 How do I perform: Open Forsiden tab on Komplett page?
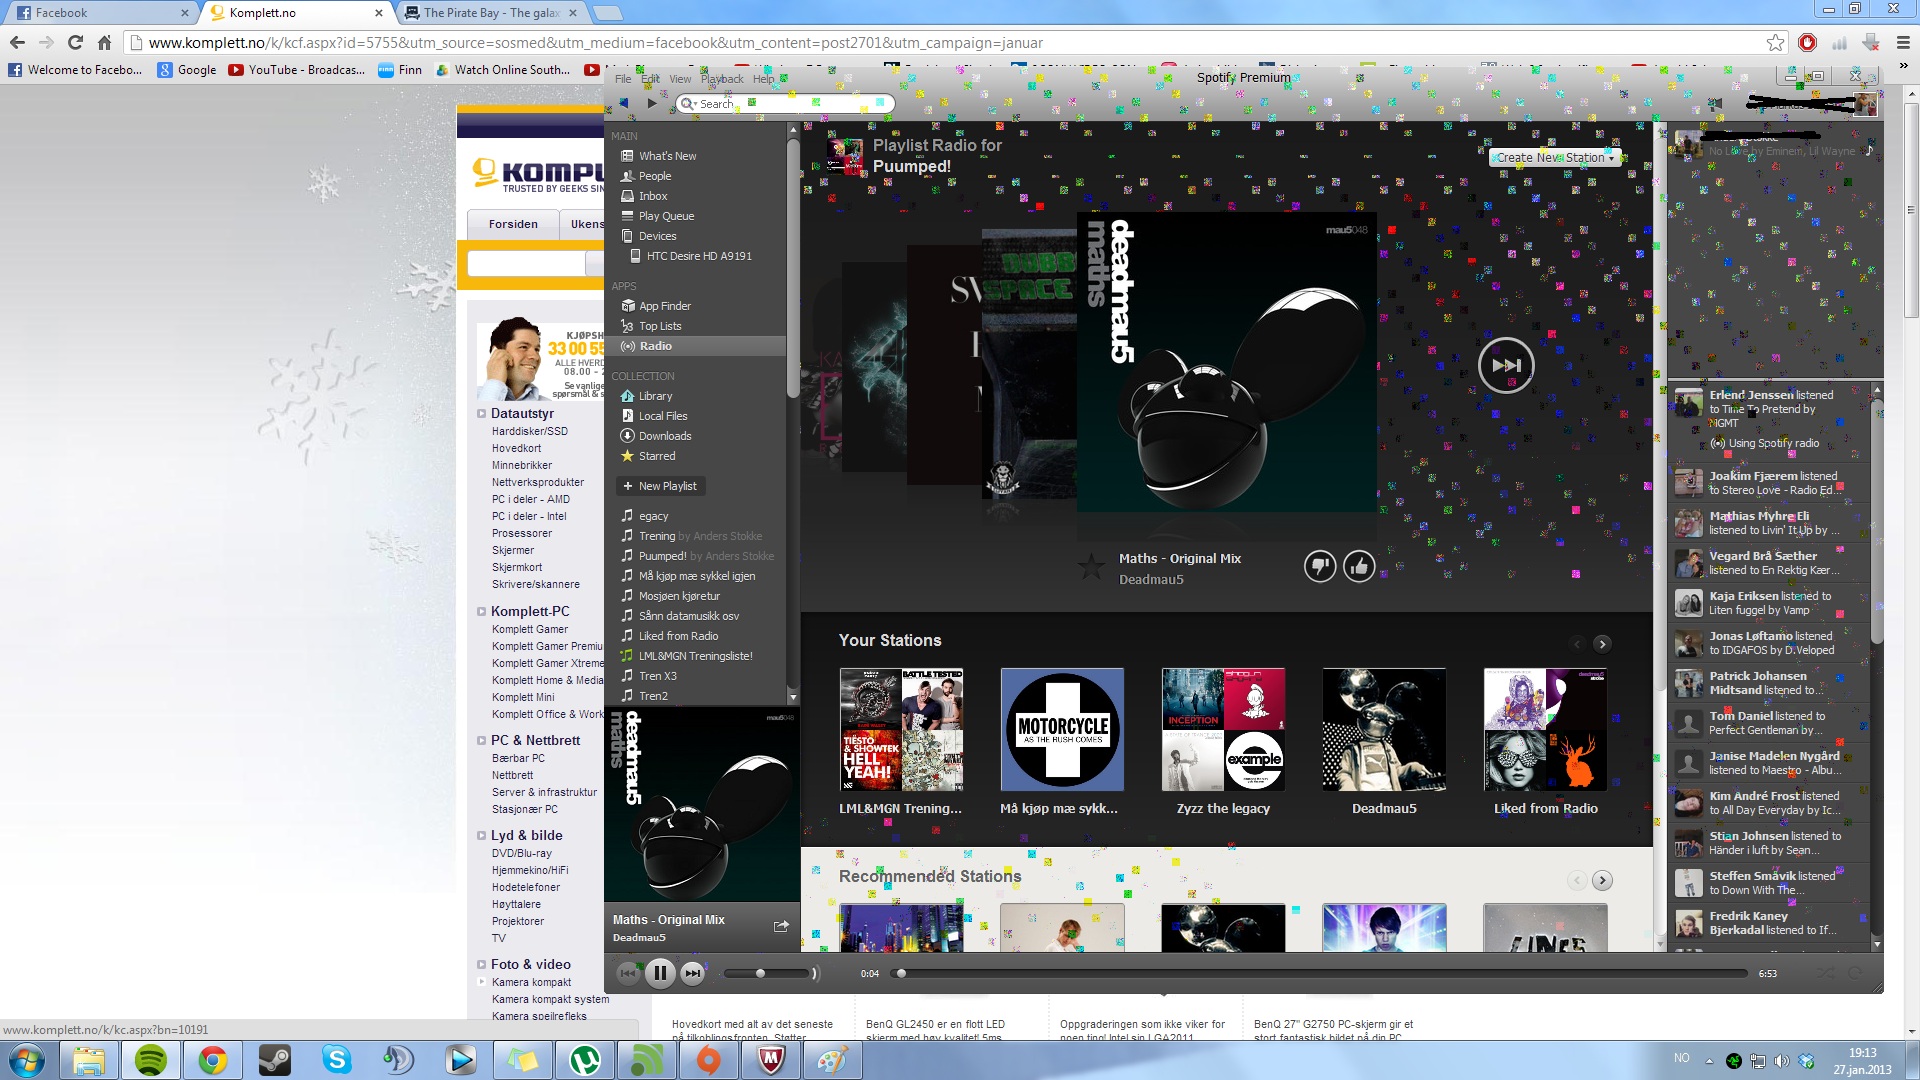(513, 224)
